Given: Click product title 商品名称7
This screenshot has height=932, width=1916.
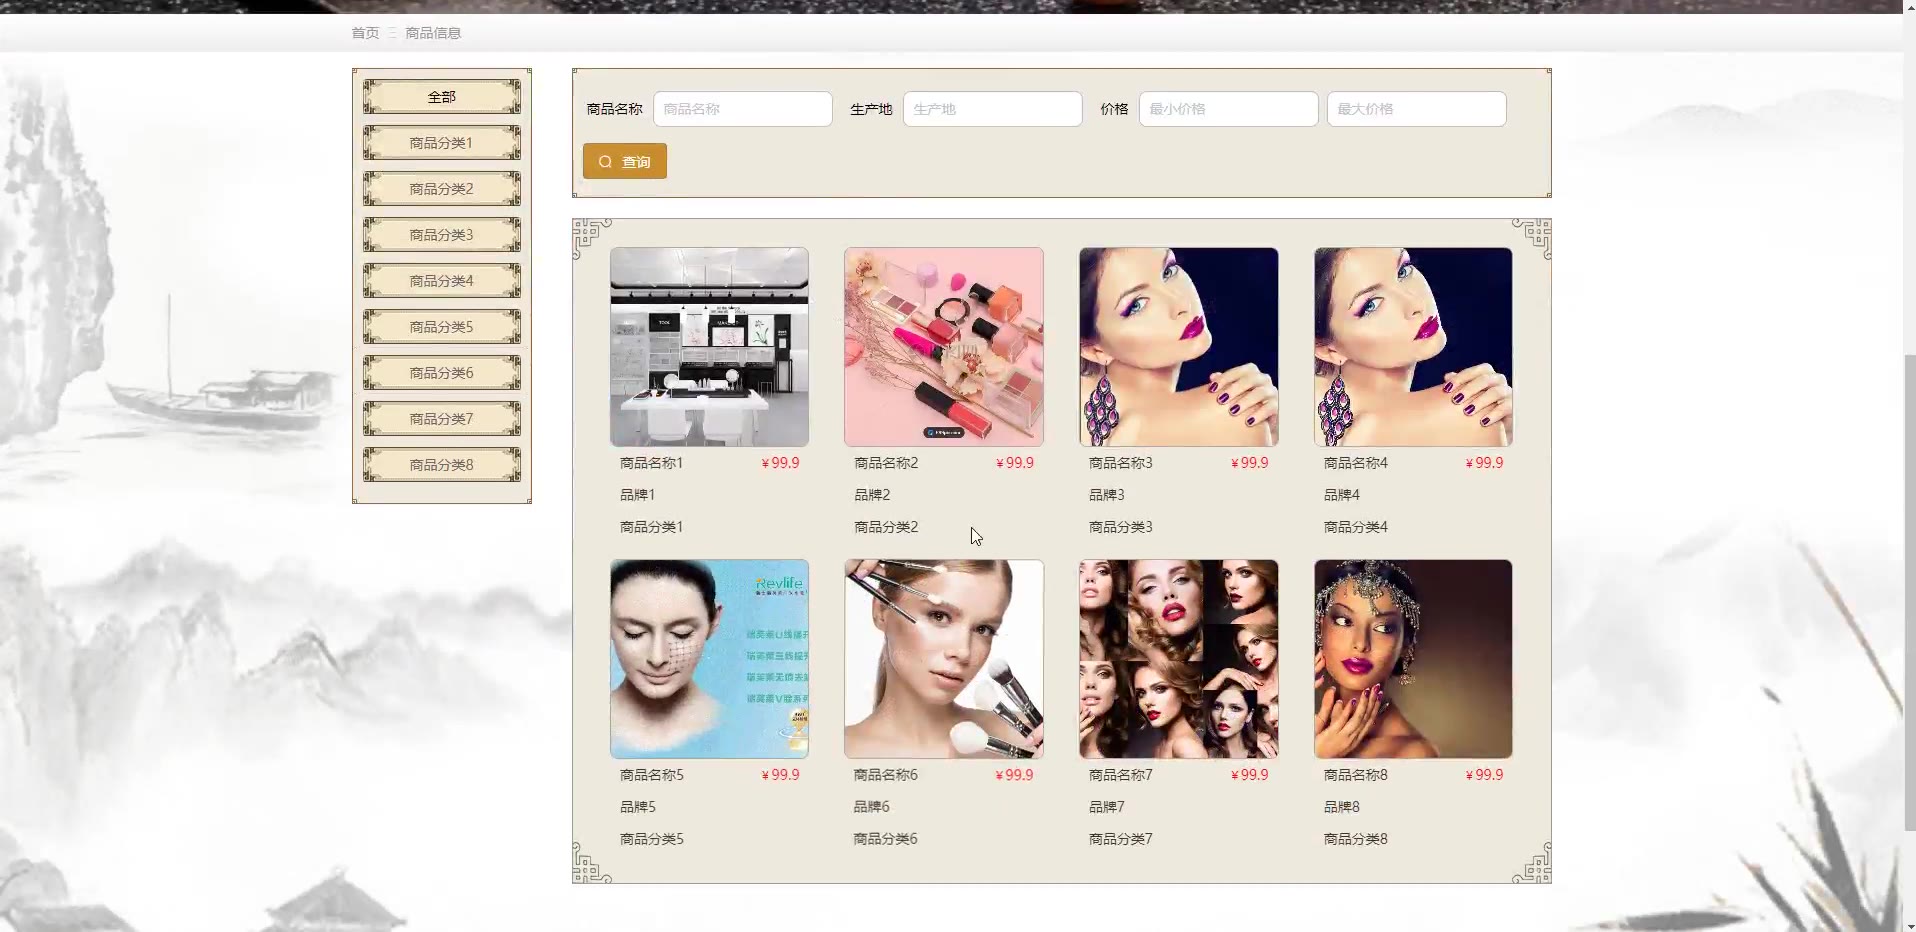Looking at the screenshot, I should click(x=1121, y=775).
